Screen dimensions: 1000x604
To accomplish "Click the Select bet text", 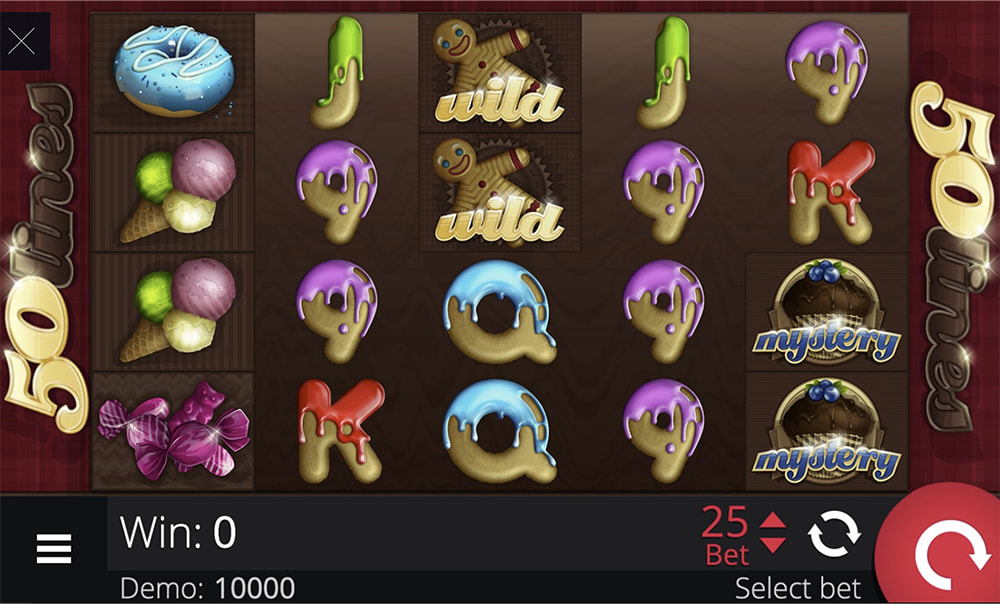I will (x=798, y=588).
